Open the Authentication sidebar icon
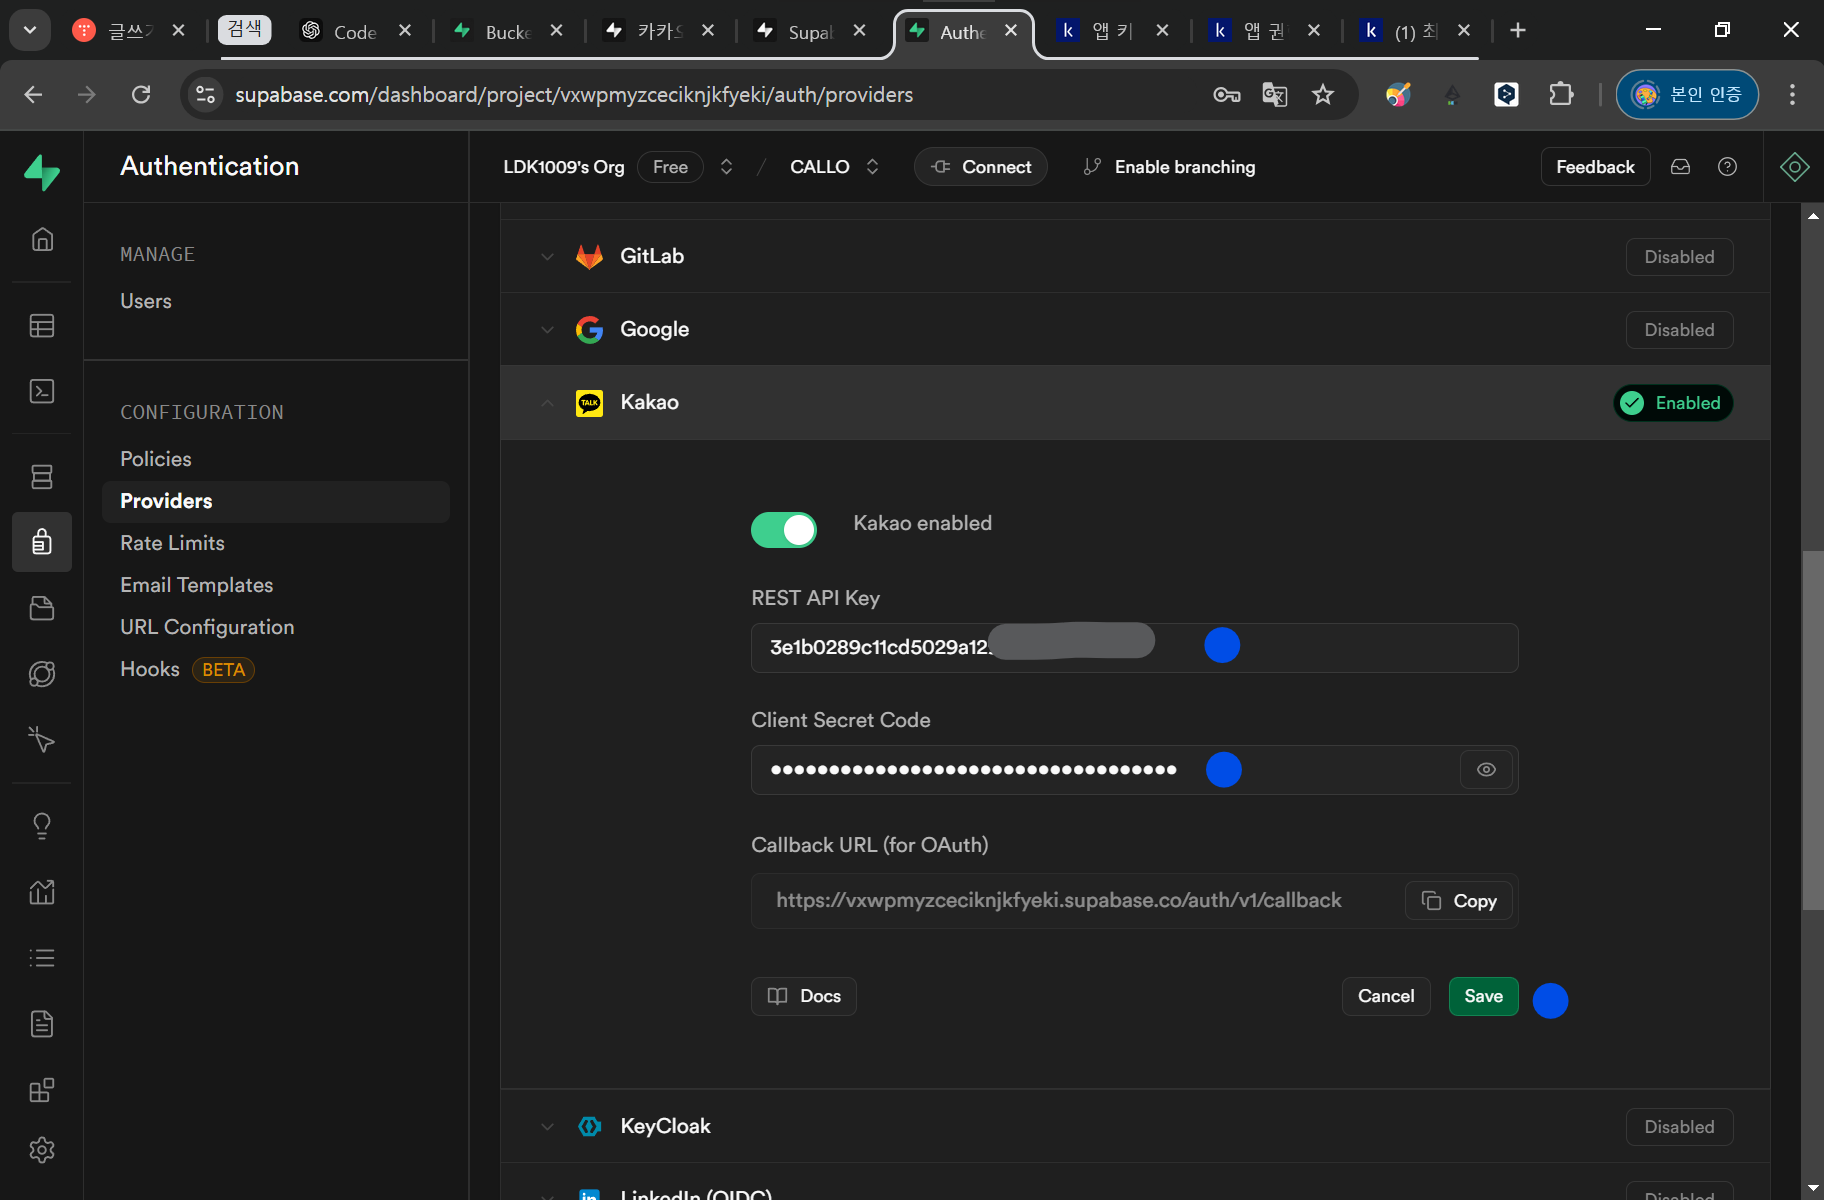 coord(42,542)
